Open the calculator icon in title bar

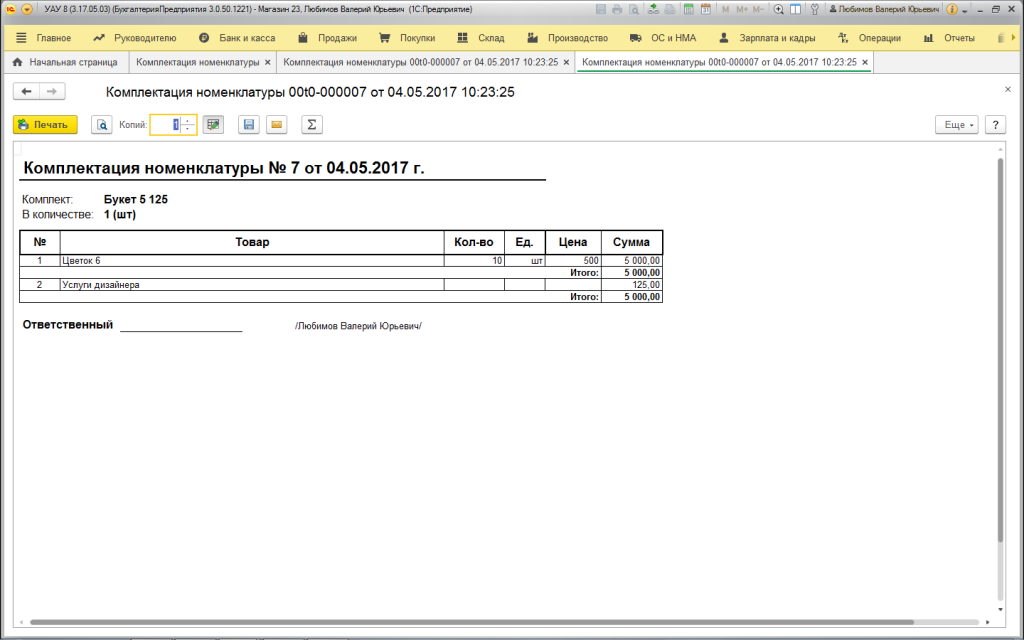click(x=688, y=10)
